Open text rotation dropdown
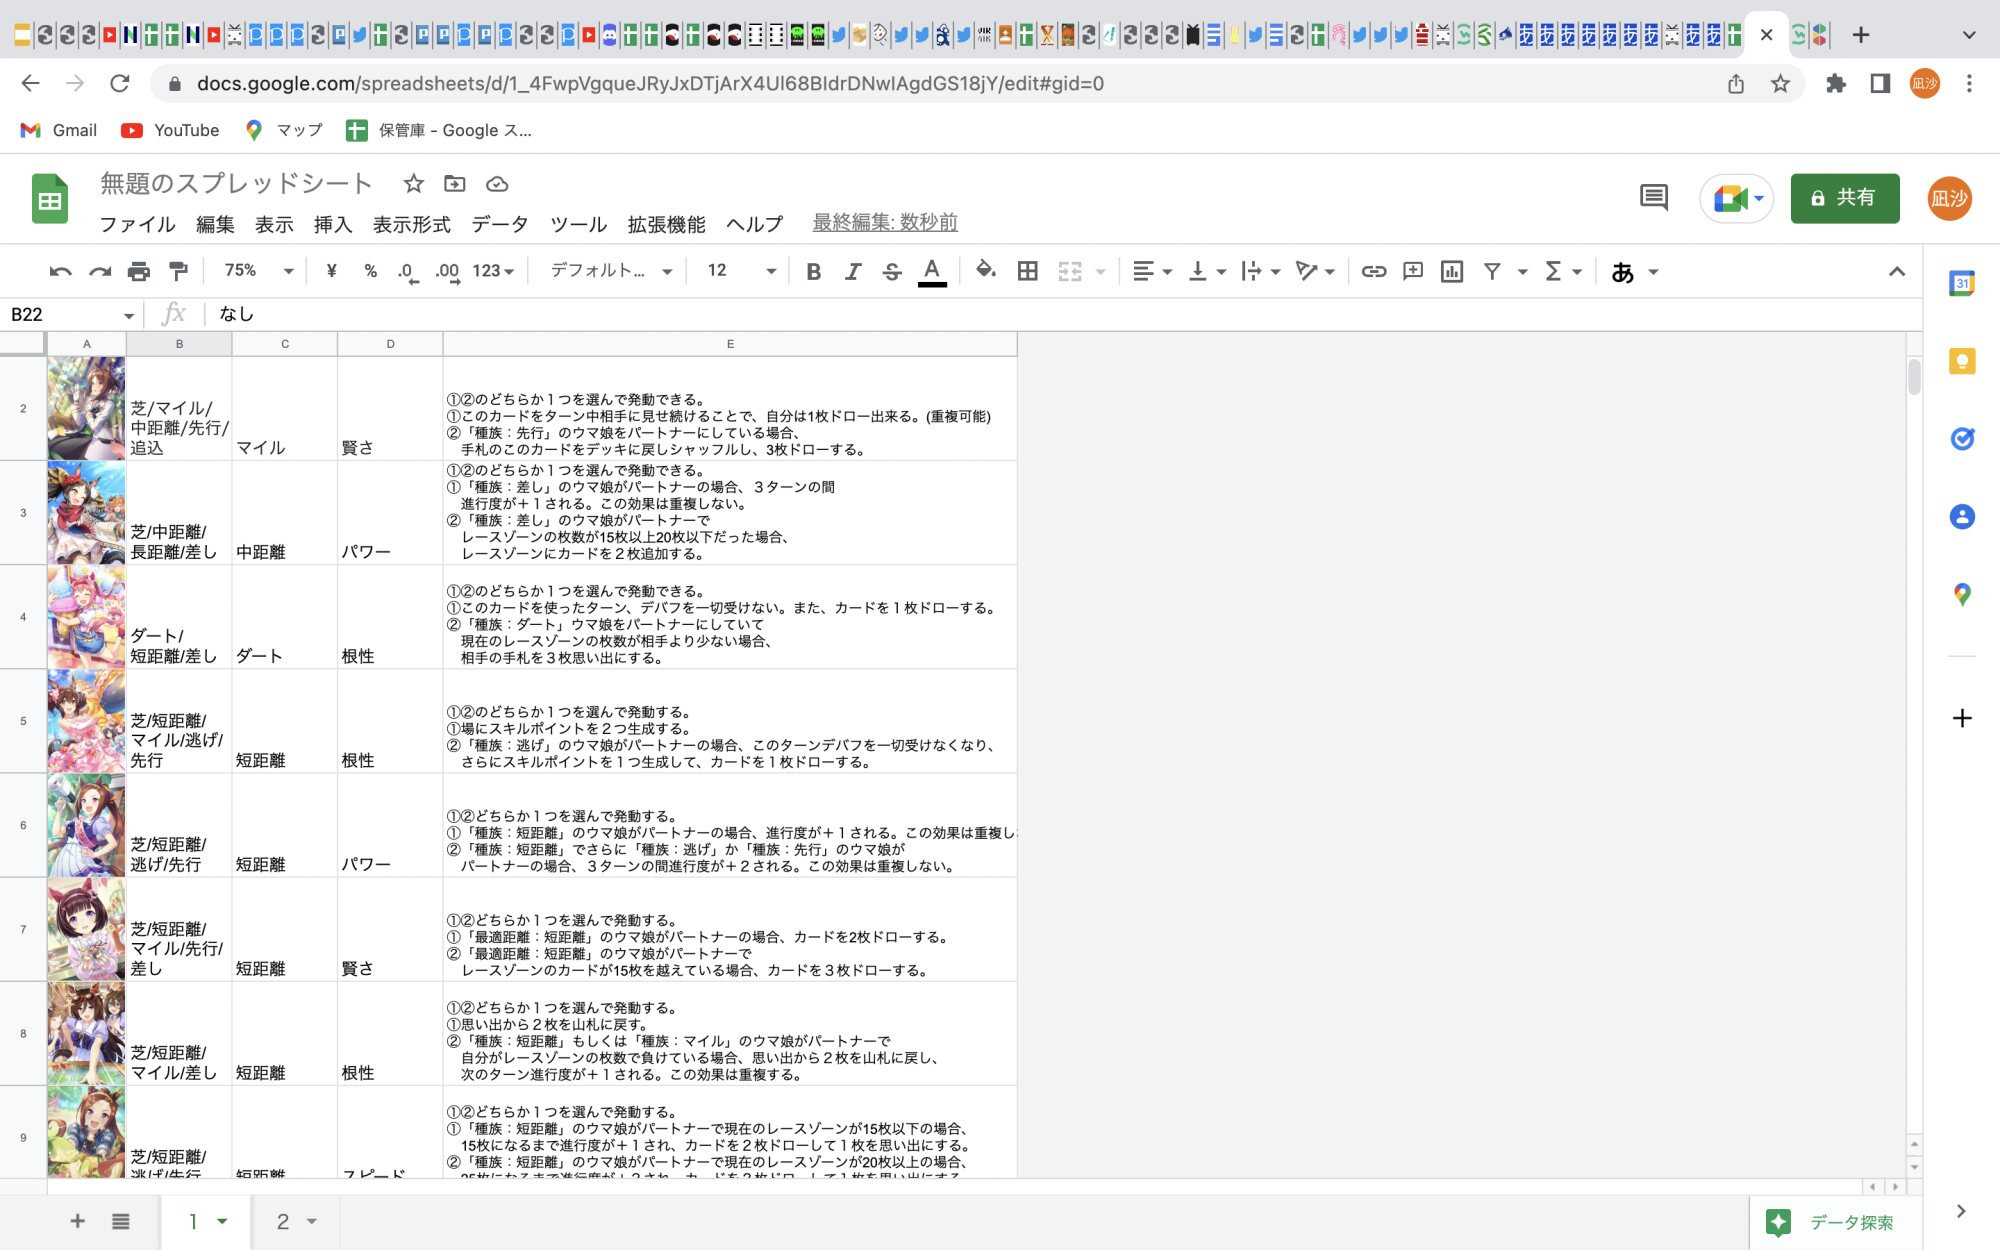The width and height of the screenshot is (2000, 1250). coord(1315,271)
